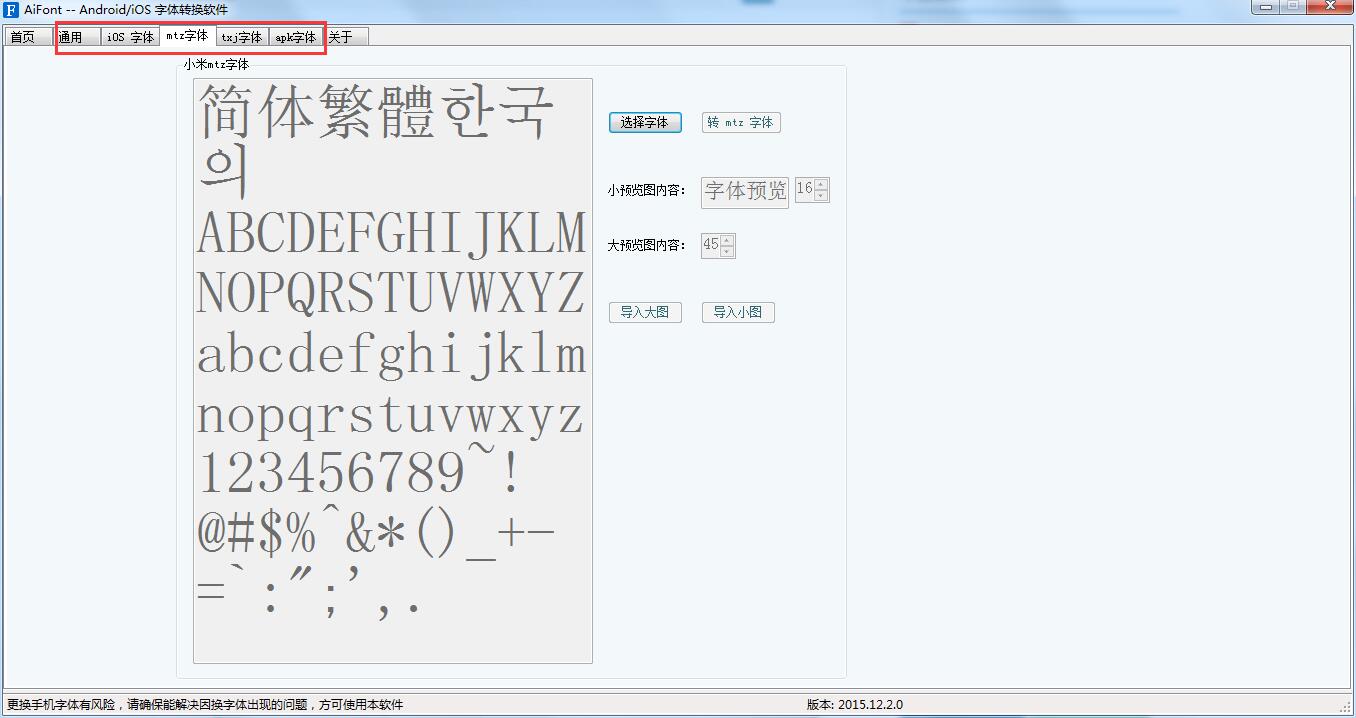Click the 小米mtz字体 font preview image
Image resolution: width=1356 pixels, height=718 pixels.
[x=390, y=370]
